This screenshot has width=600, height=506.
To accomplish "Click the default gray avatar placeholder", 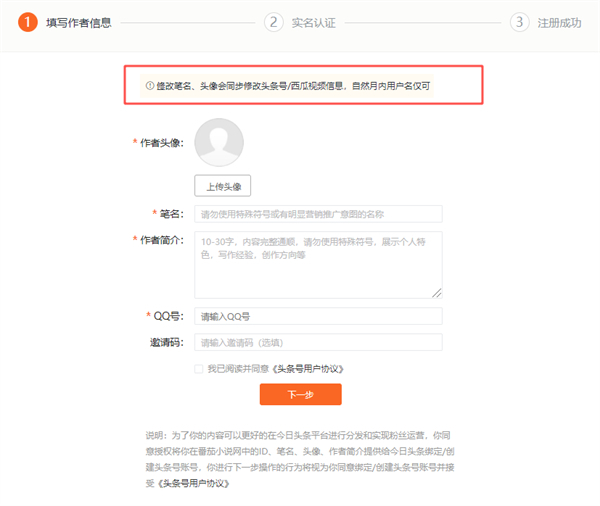I will 219,142.
